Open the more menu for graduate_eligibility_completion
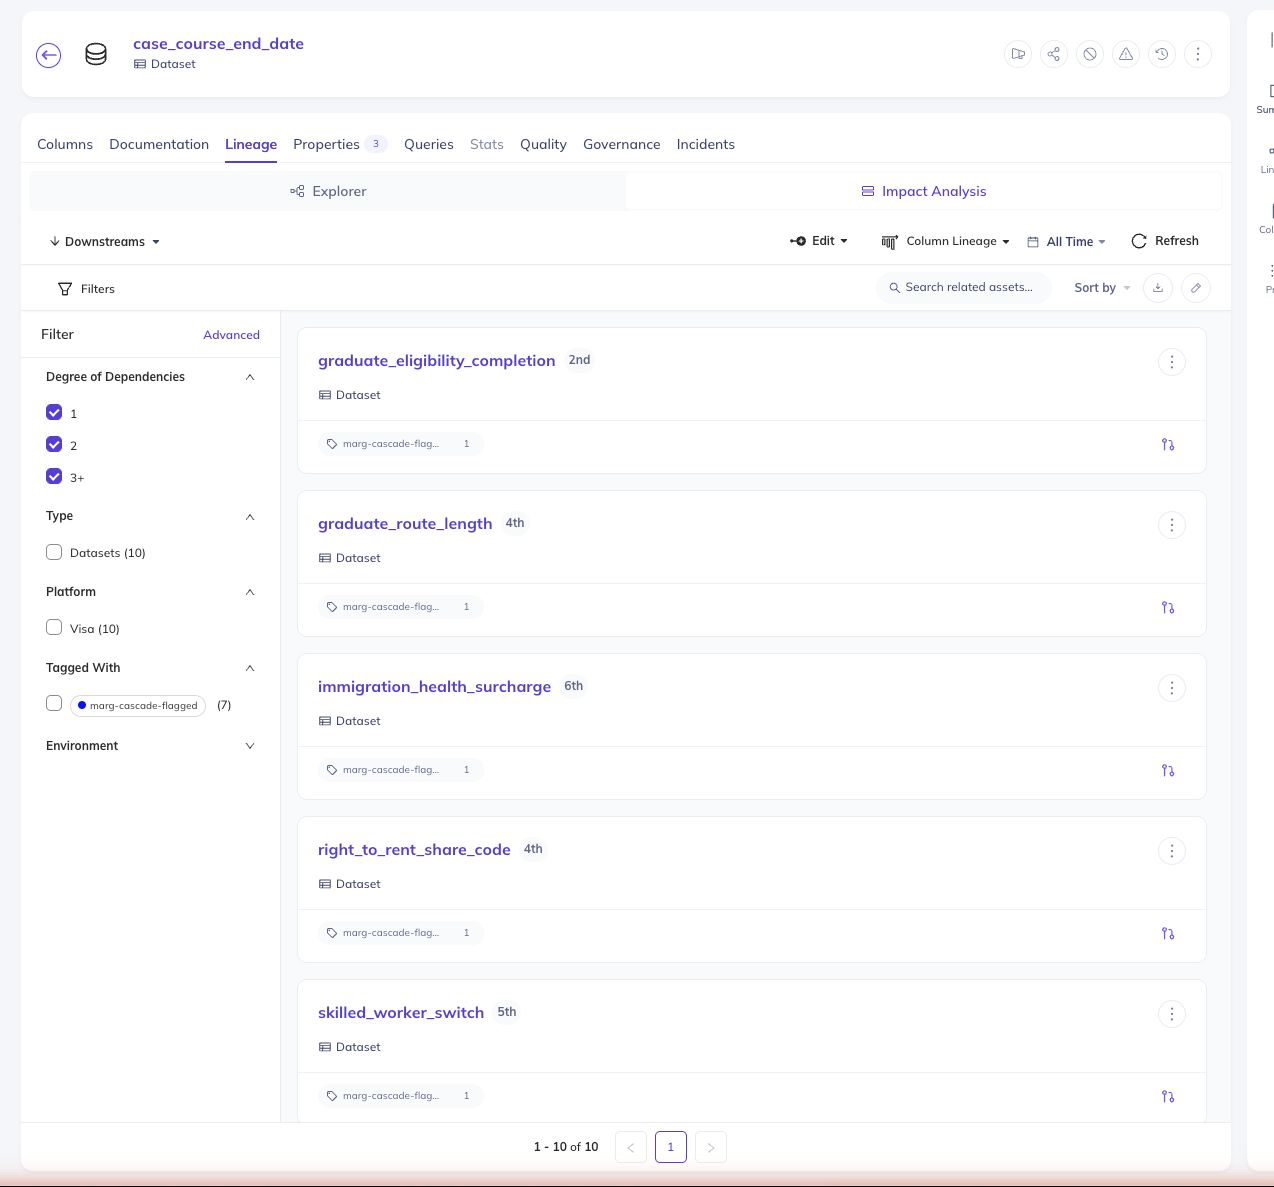 [1172, 362]
